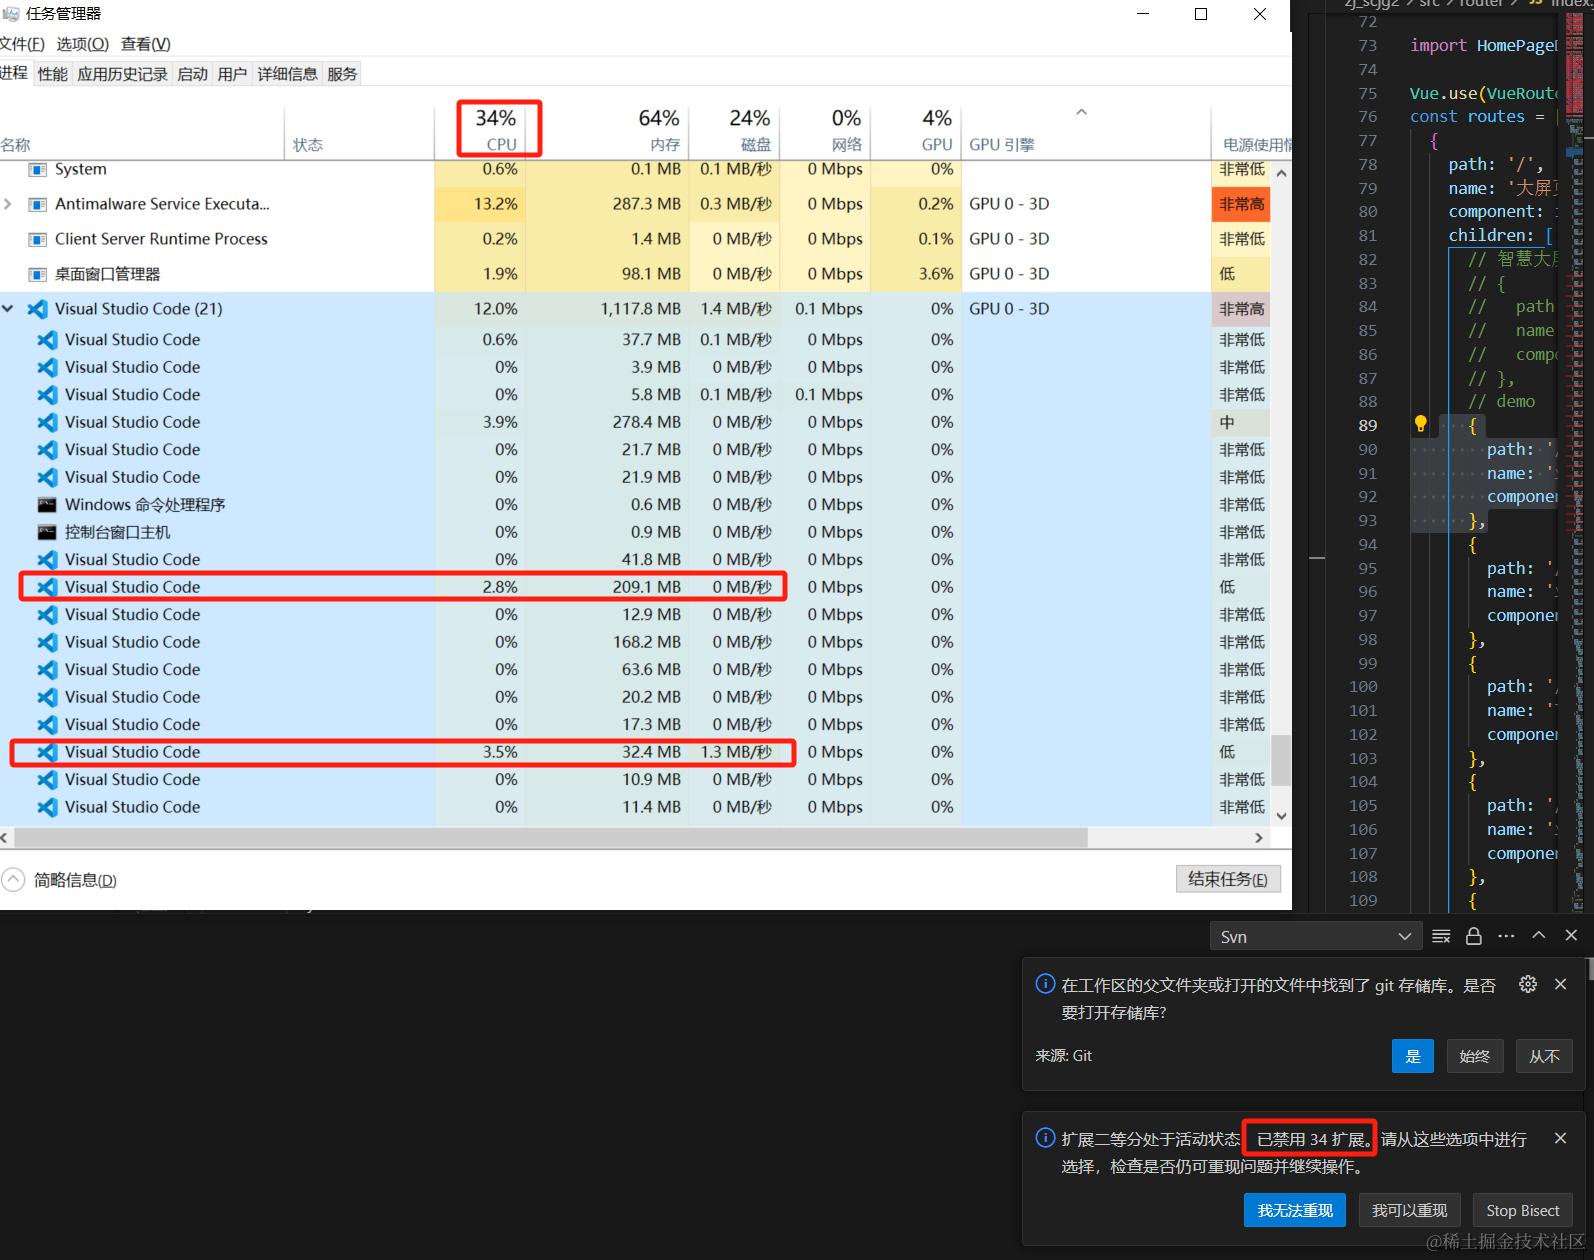Viewport: 1594px width, 1260px height.
Task: Click the Windows 命令处理程序 console icon
Action: click(x=47, y=505)
